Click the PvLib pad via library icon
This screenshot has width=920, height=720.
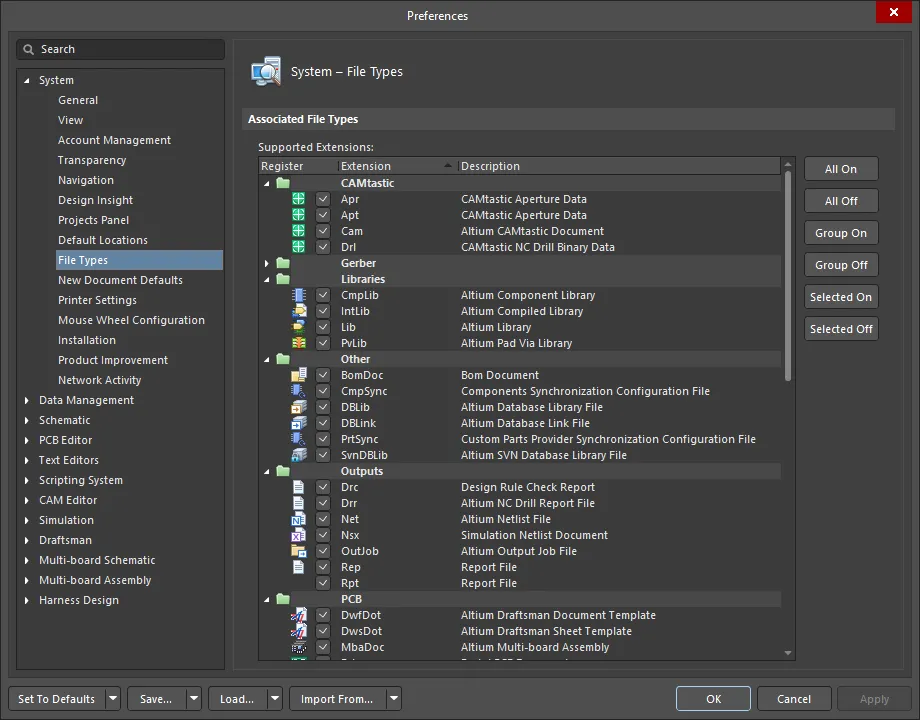pos(299,343)
